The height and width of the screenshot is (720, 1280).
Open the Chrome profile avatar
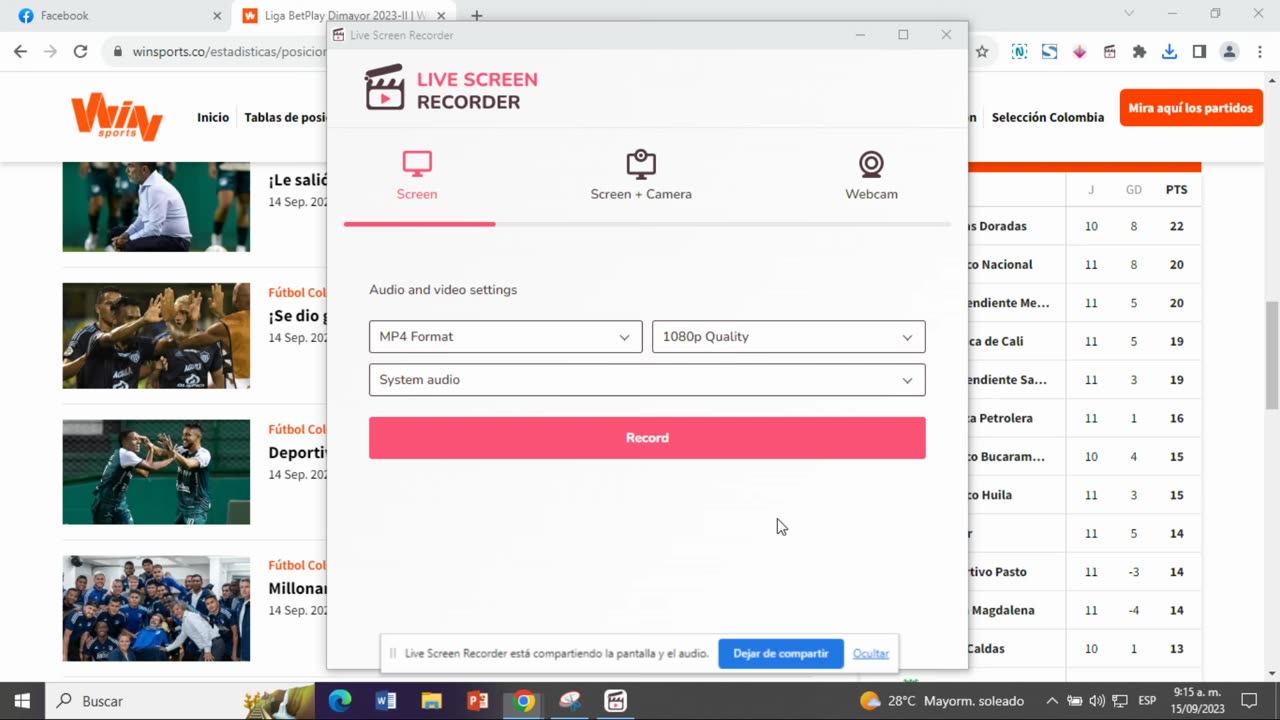(1230, 51)
